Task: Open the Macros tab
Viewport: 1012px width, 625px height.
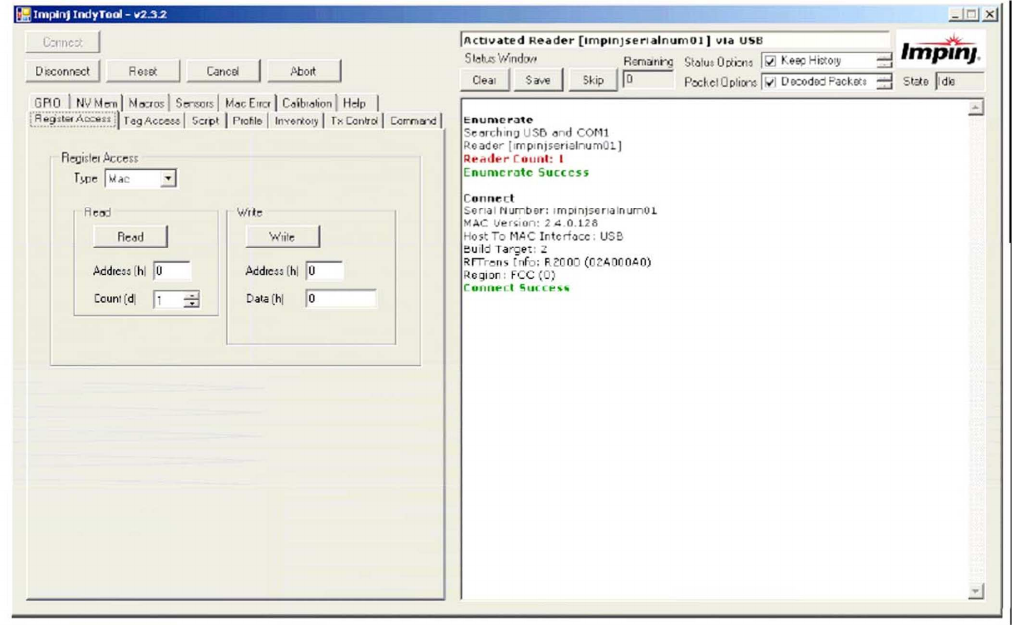Action: click(x=147, y=103)
